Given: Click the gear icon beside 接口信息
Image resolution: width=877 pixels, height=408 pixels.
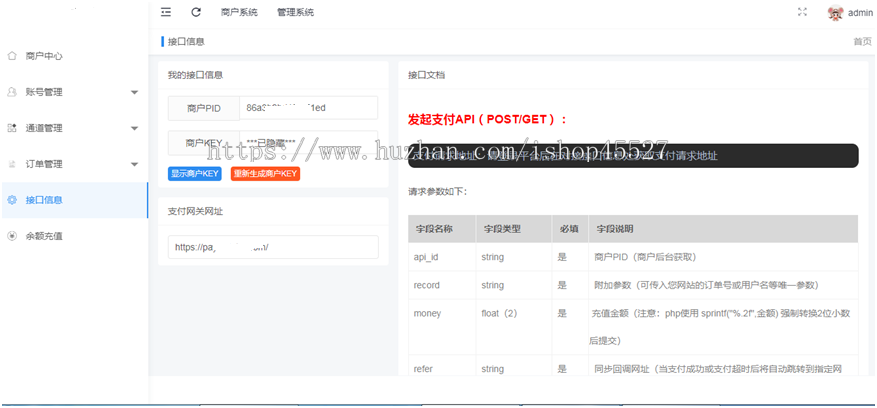Looking at the screenshot, I should click(x=12, y=200).
